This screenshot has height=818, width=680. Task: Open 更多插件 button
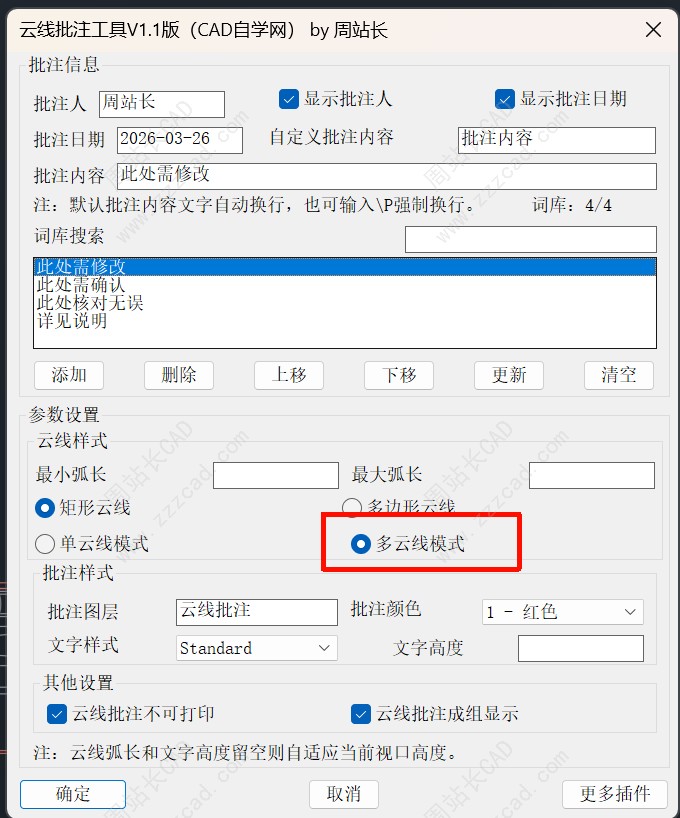click(615, 794)
